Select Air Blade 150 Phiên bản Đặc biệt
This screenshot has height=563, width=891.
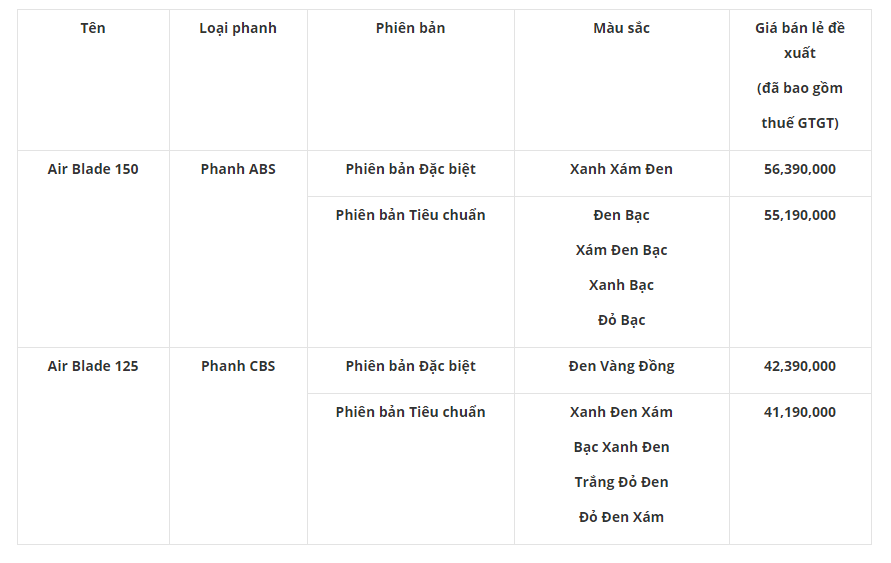pyautogui.click(x=410, y=169)
